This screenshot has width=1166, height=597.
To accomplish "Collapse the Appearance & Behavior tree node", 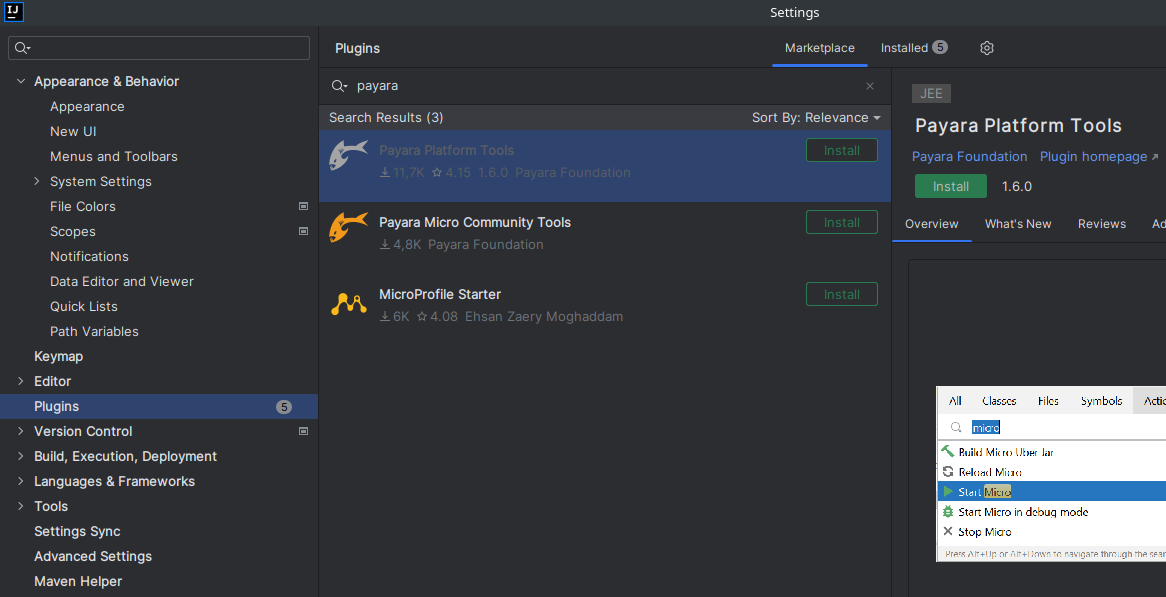I will pyautogui.click(x=20, y=81).
